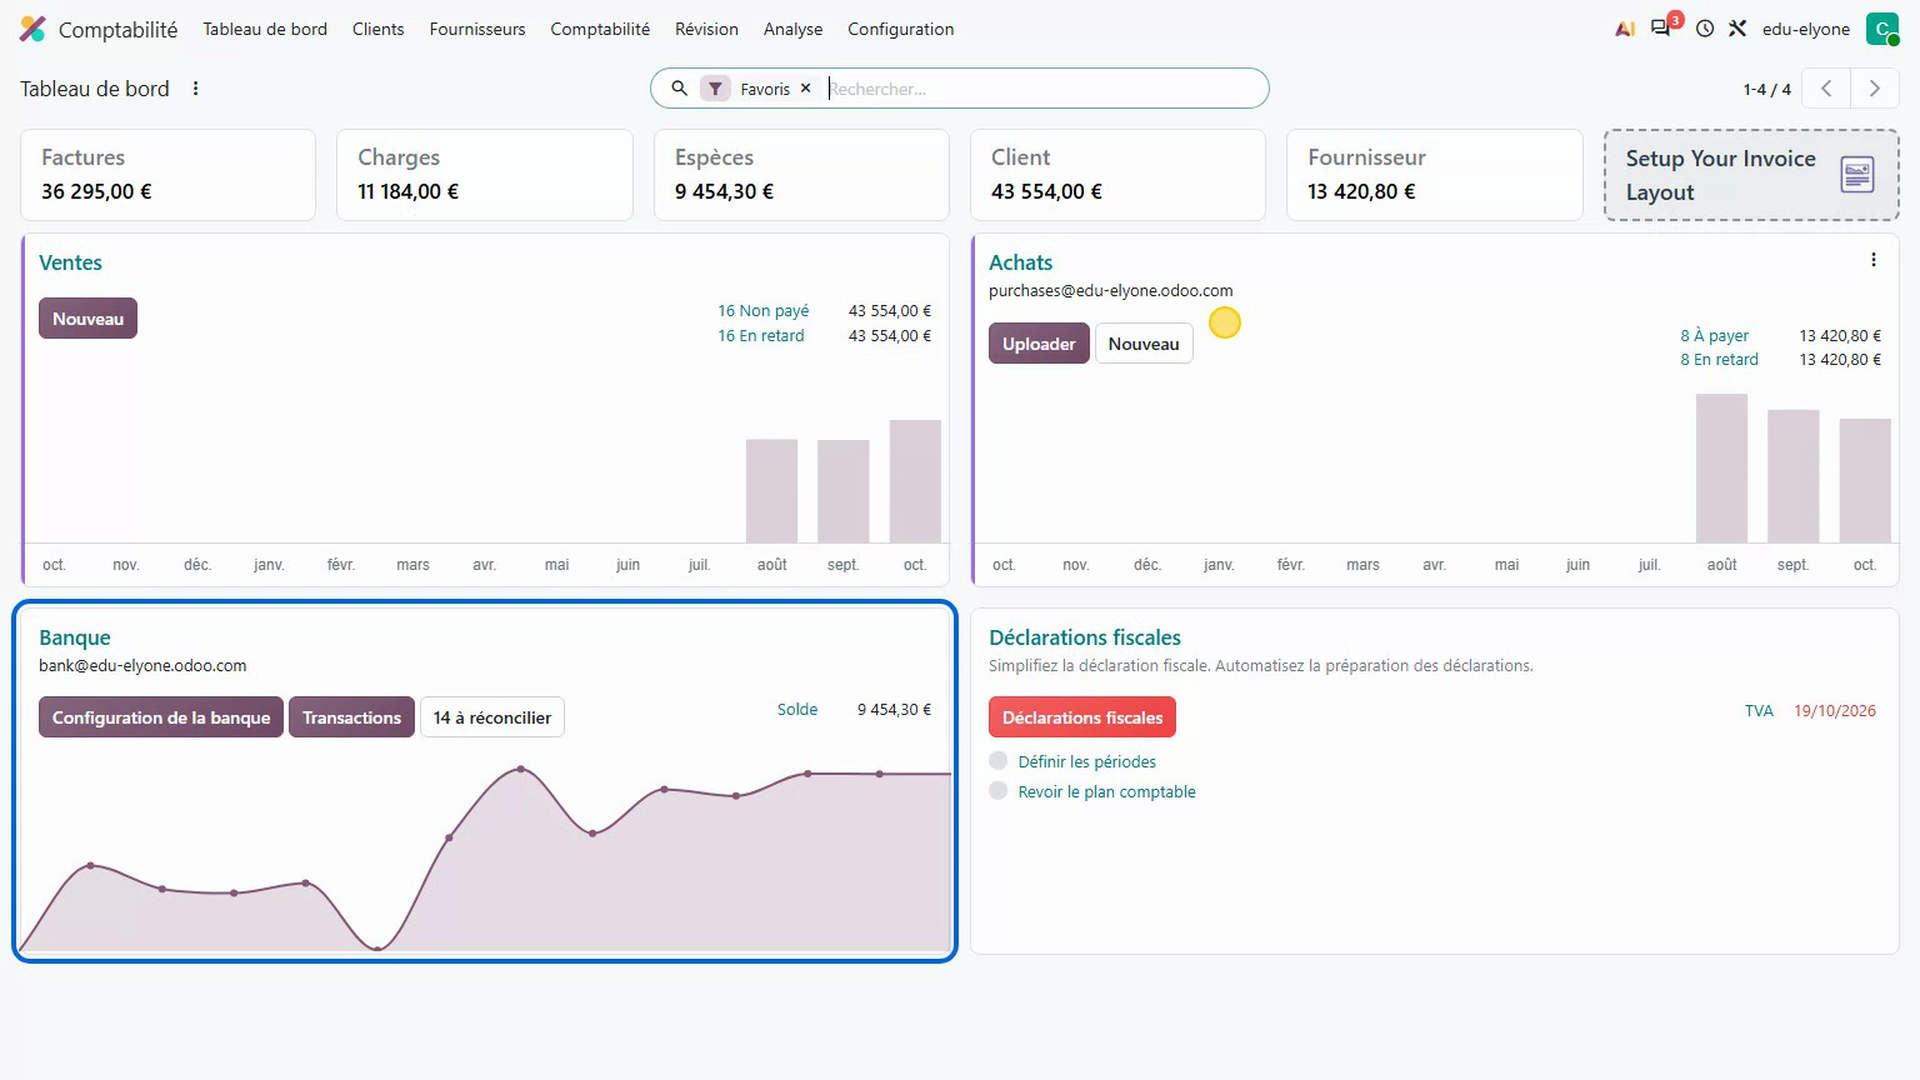Open the Banque journal title link
1920x1080 pixels.
tap(75, 638)
